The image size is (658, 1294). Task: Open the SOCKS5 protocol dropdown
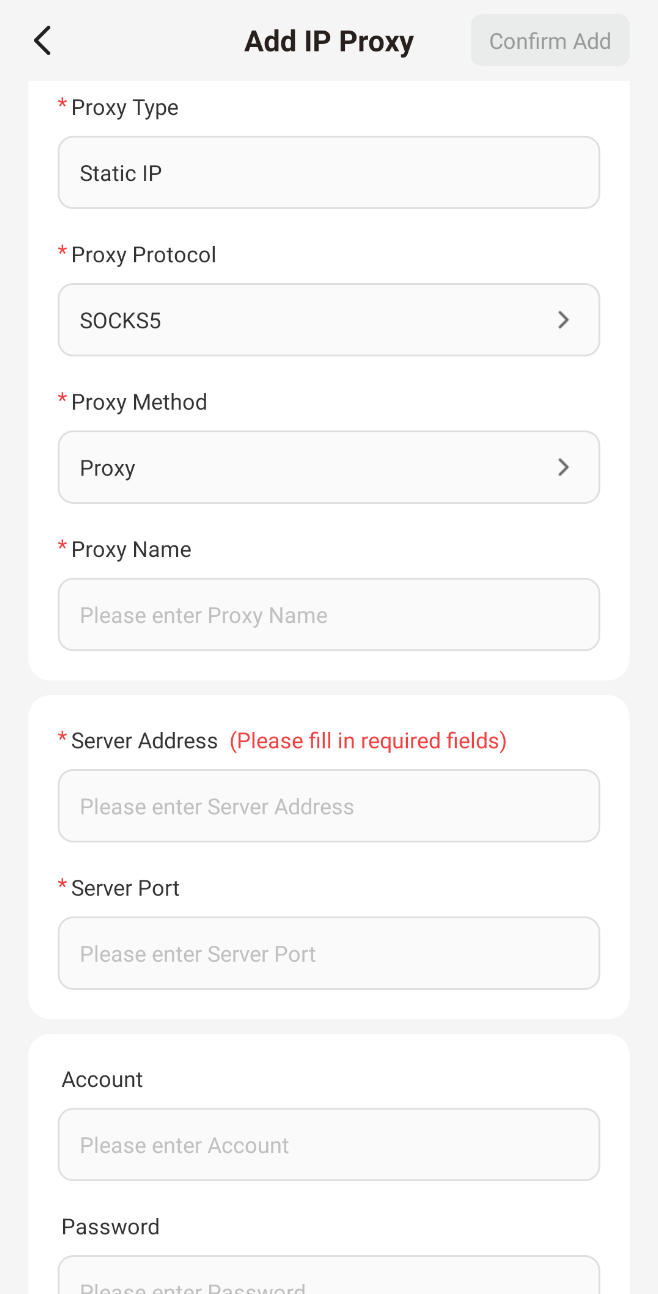[x=328, y=320]
